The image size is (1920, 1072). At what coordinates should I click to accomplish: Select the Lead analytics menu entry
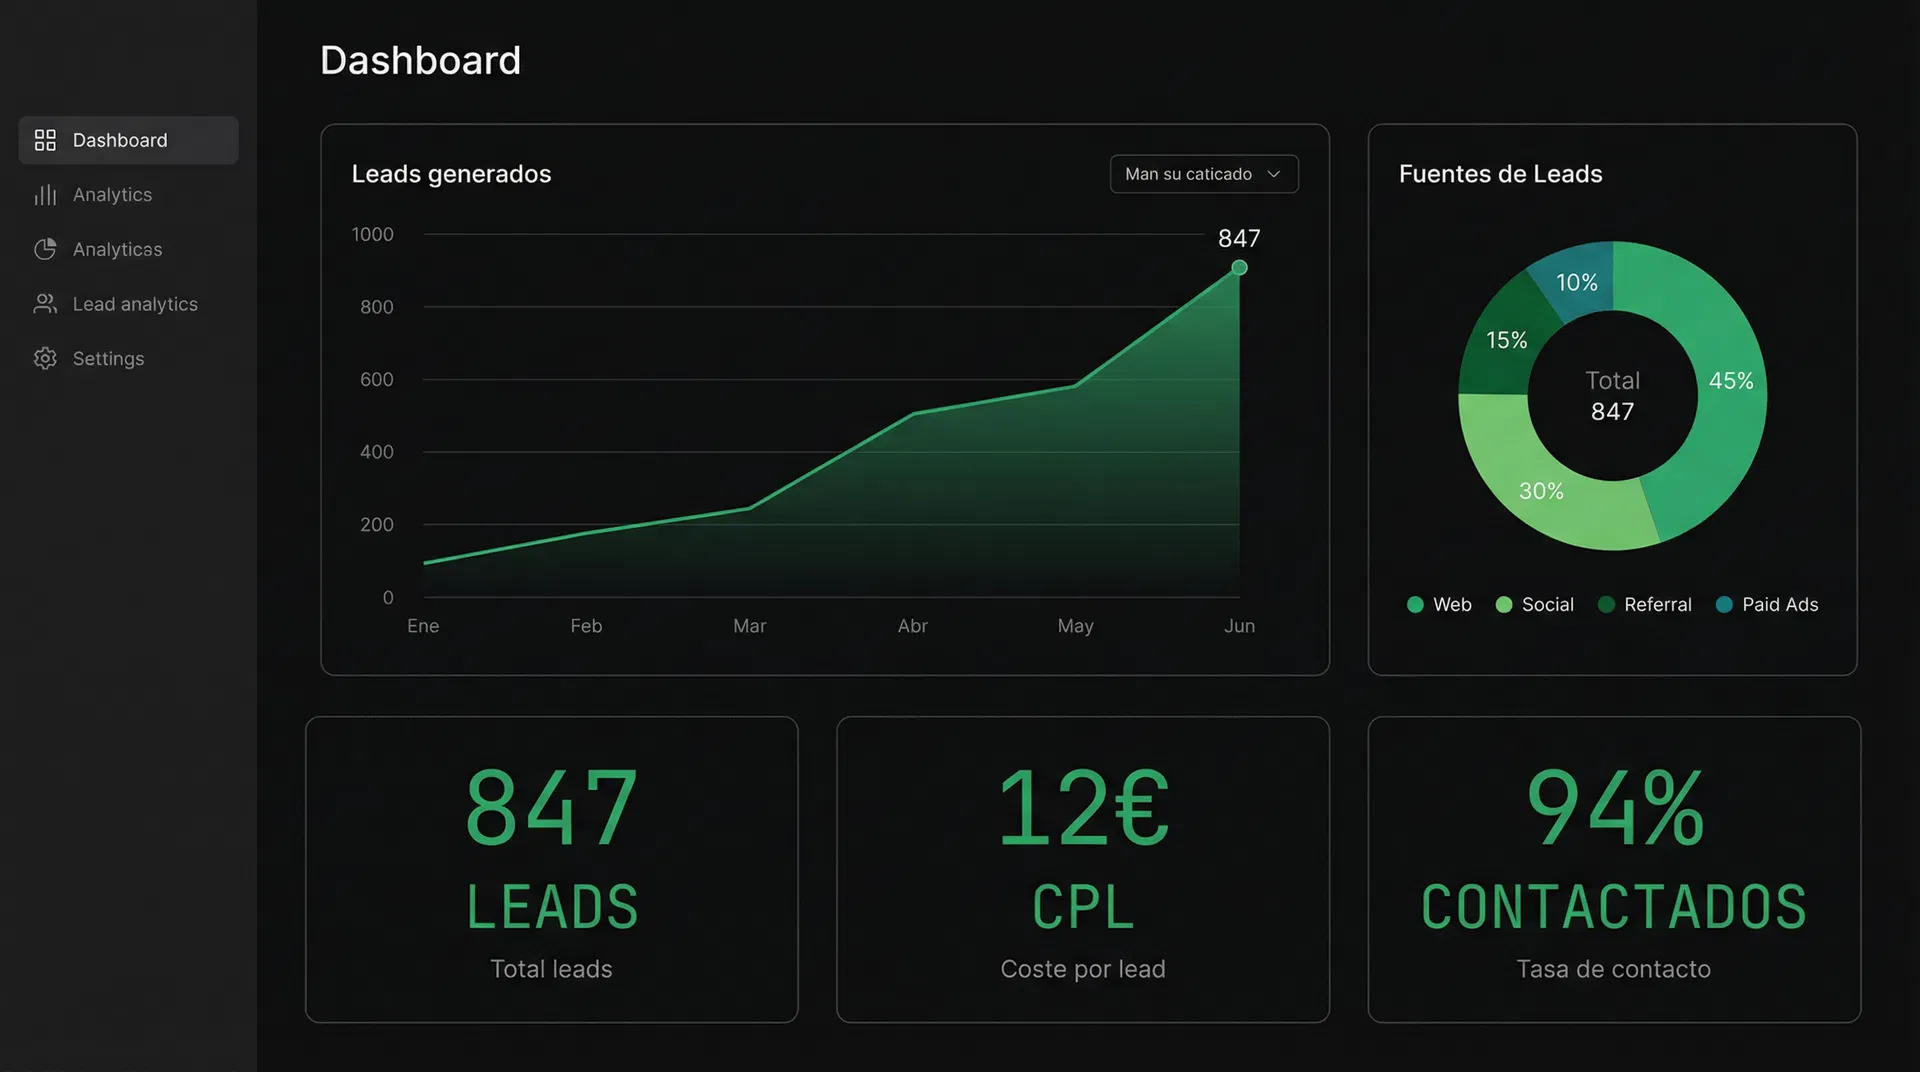point(134,304)
